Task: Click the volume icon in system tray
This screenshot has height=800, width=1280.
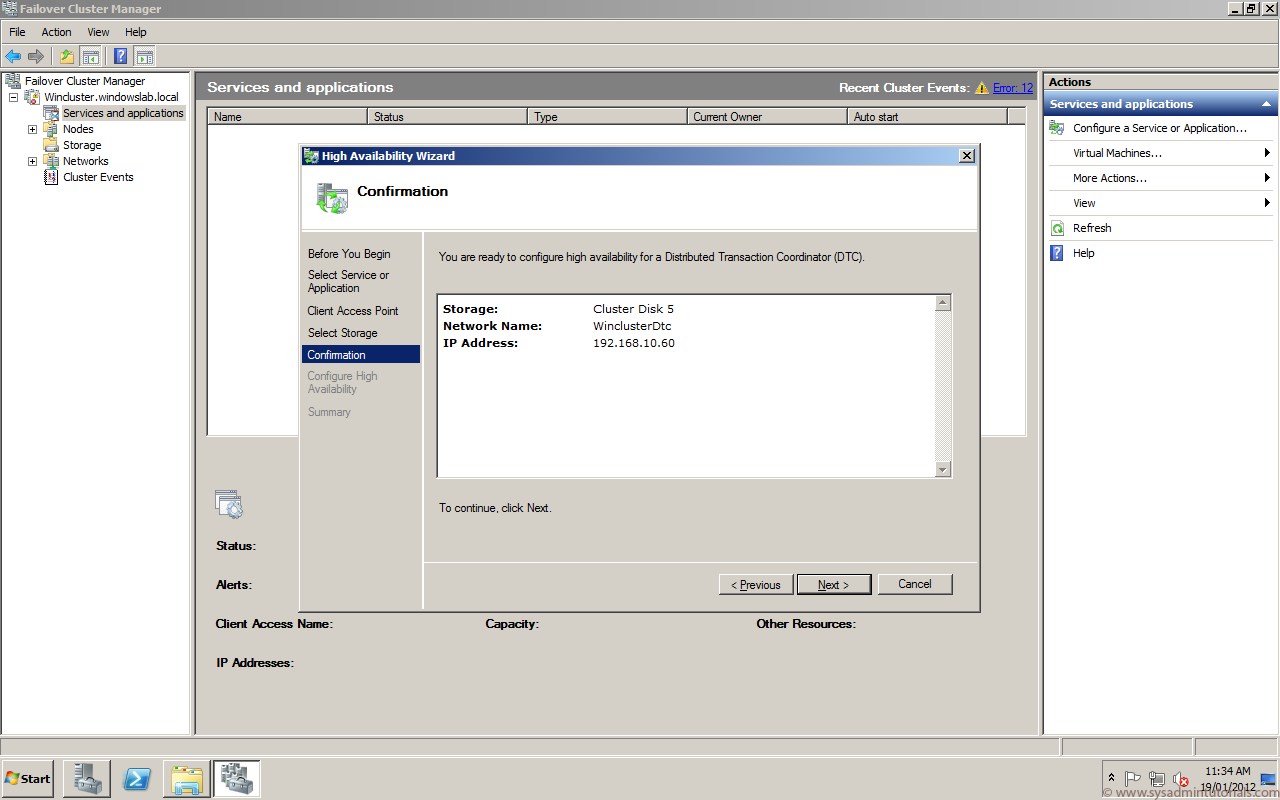Action: (1181, 779)
